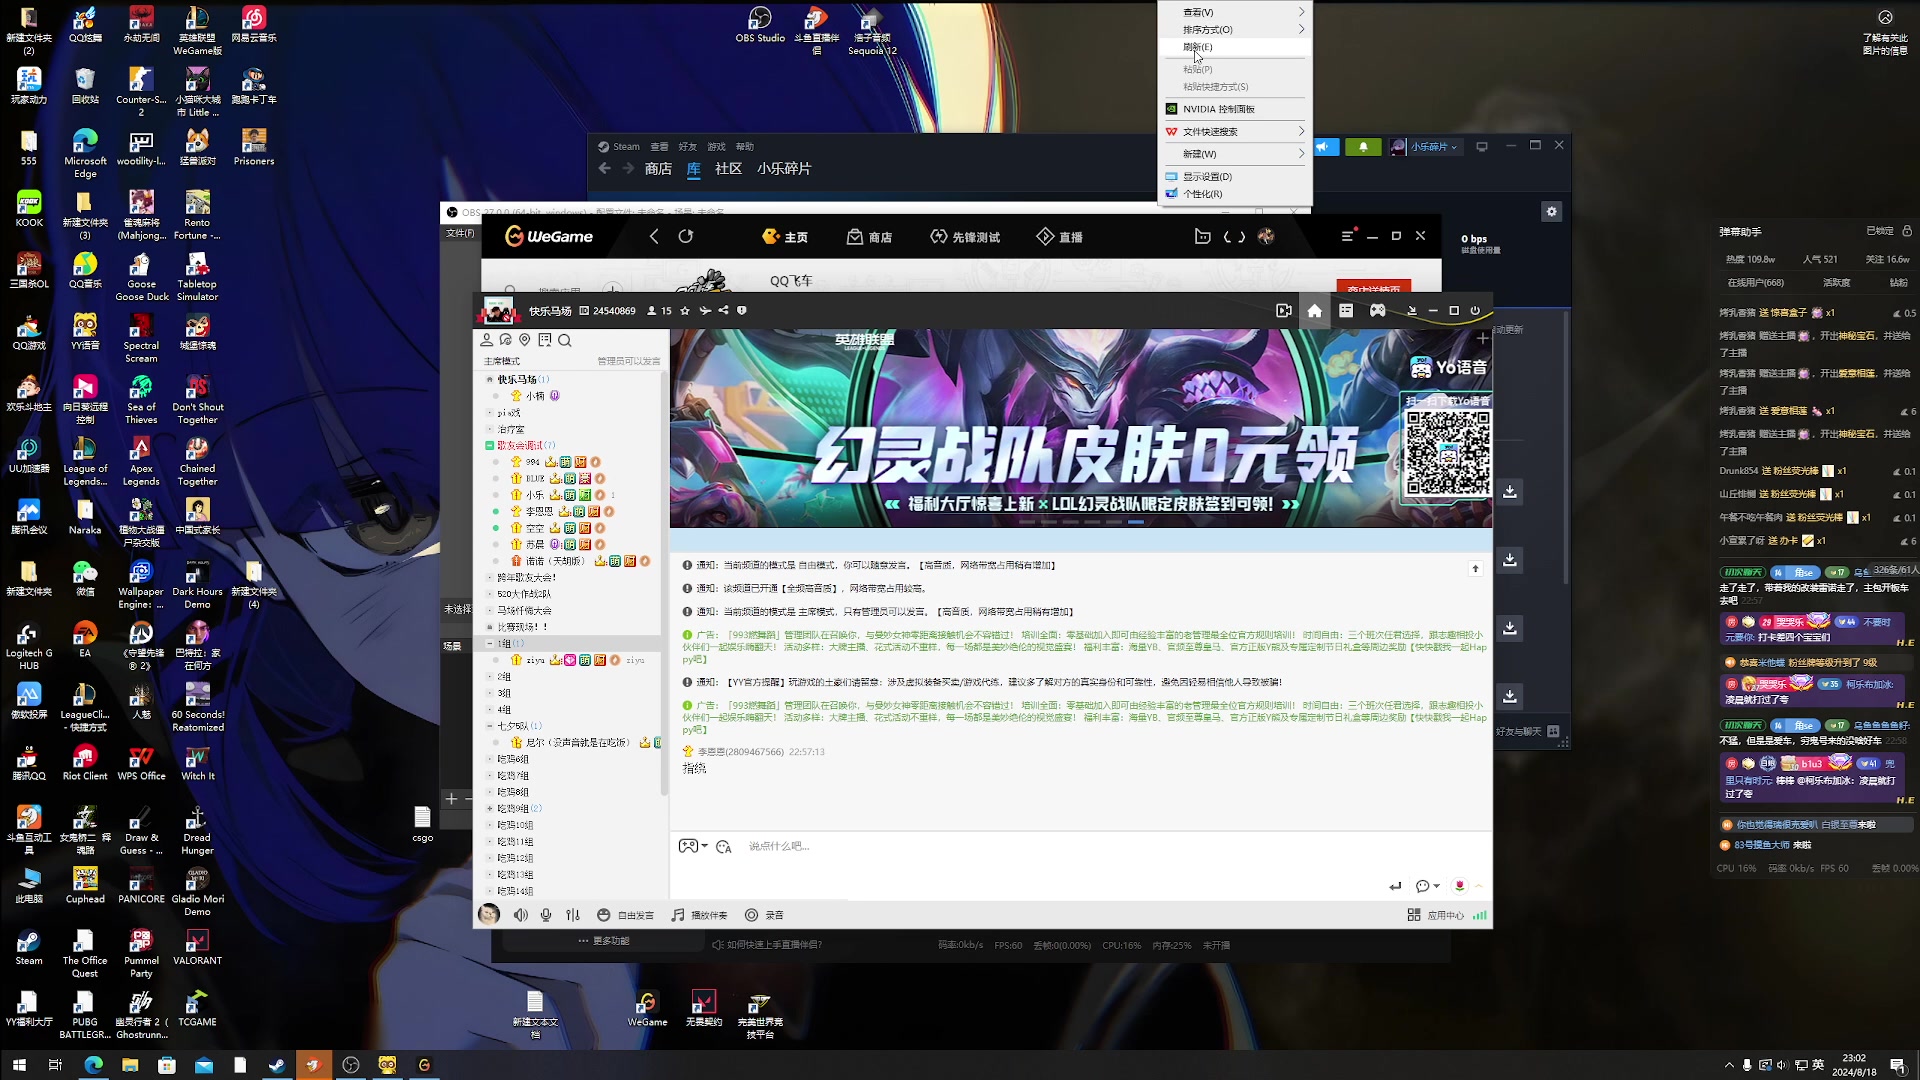Expand the 查看(V) submenu arrow
The height and width of the screenshot is (1080, 1920).
[x=1301, y=12]
